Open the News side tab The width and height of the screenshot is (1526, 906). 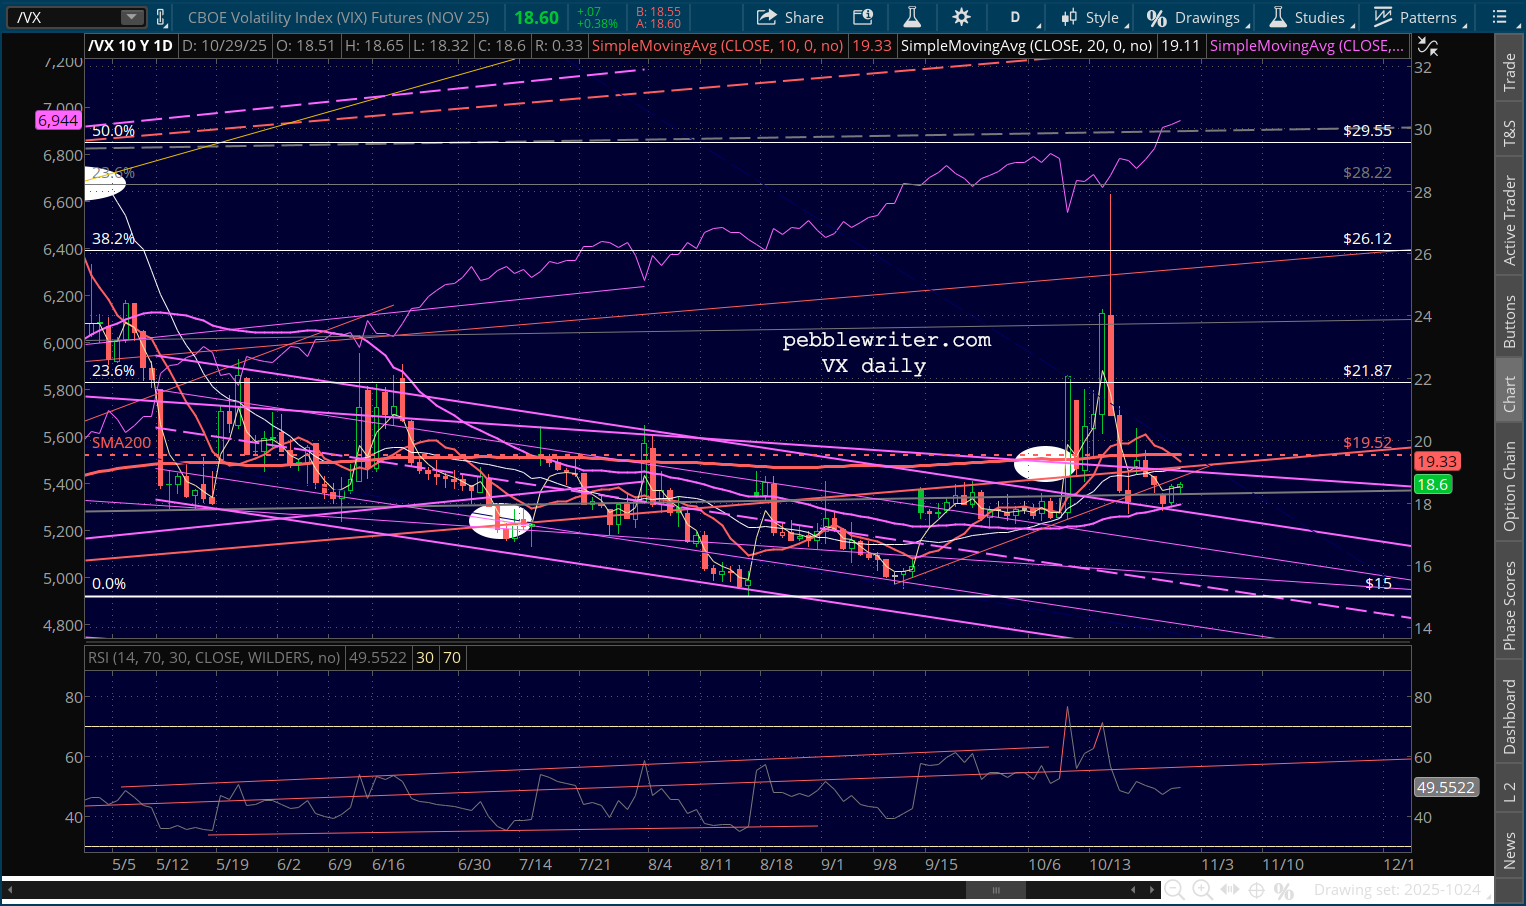click(x=1509, y=850)
